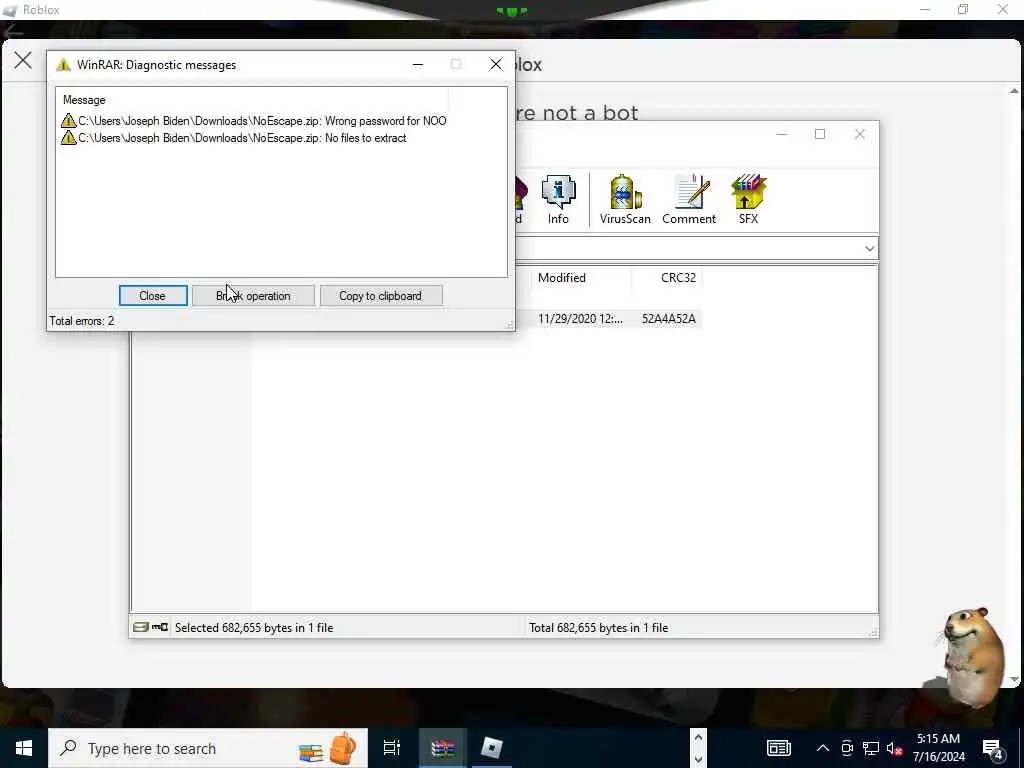Click the SFX icon in WinRAR toolbar

(x=748, y=200)
